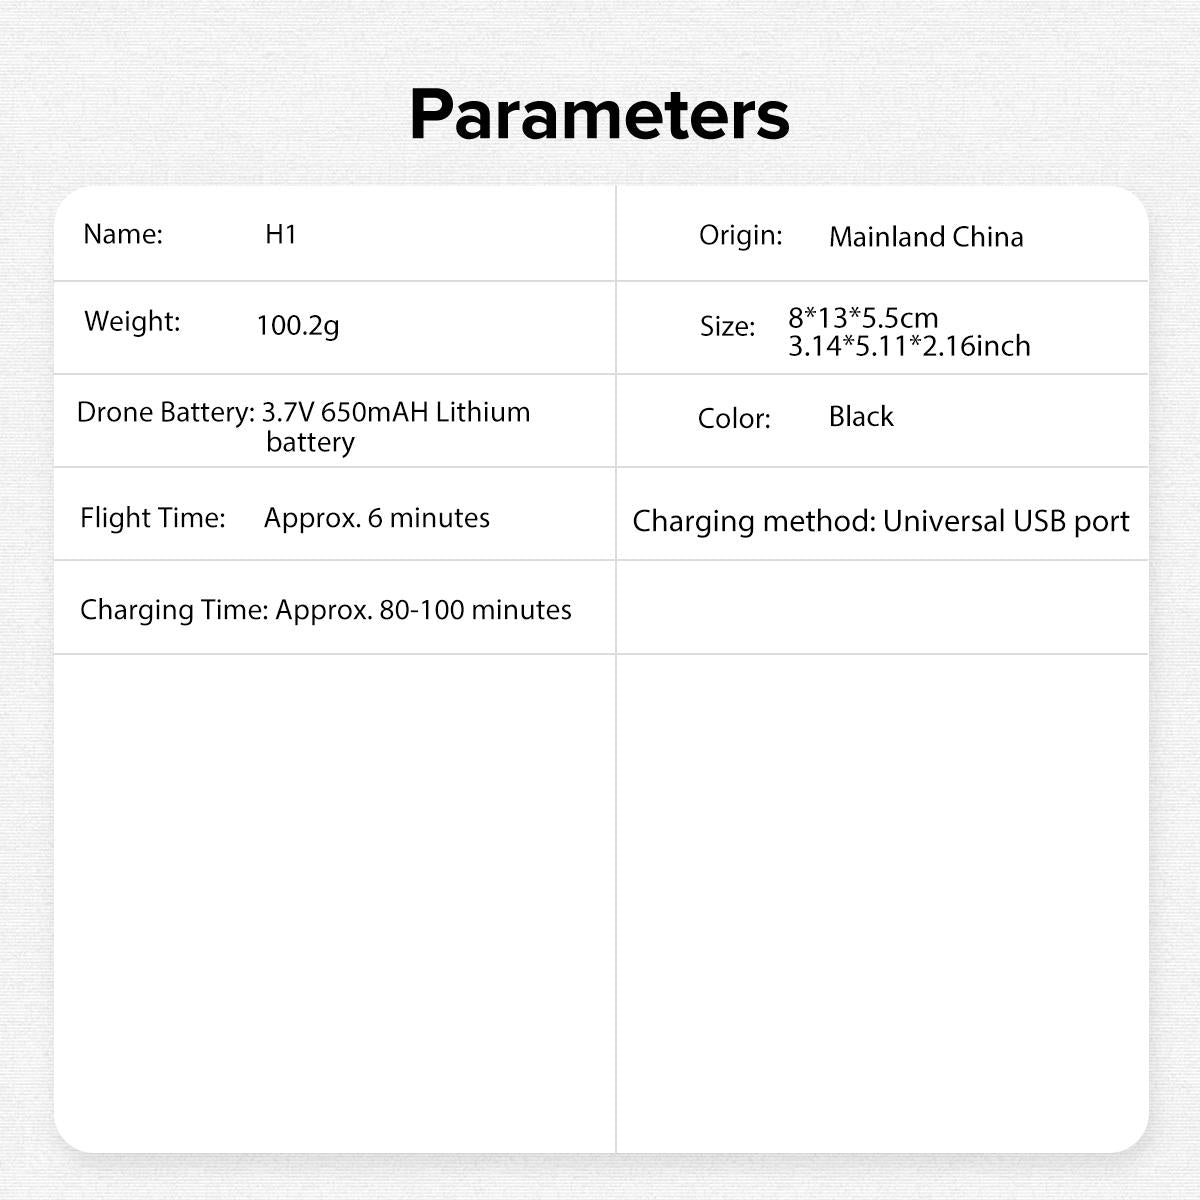Click the Parameters heading

(x=599, y=115)
